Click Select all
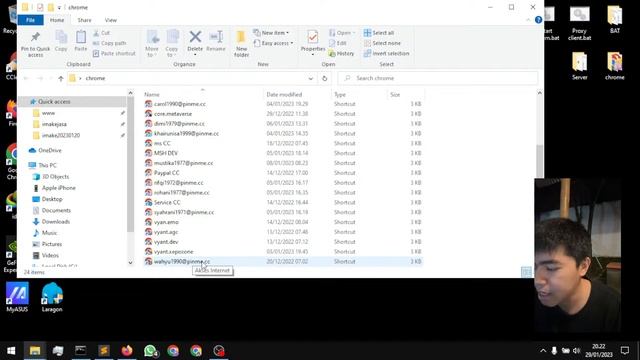This screenshot has height=360, width=640. [x=379, y=33]
